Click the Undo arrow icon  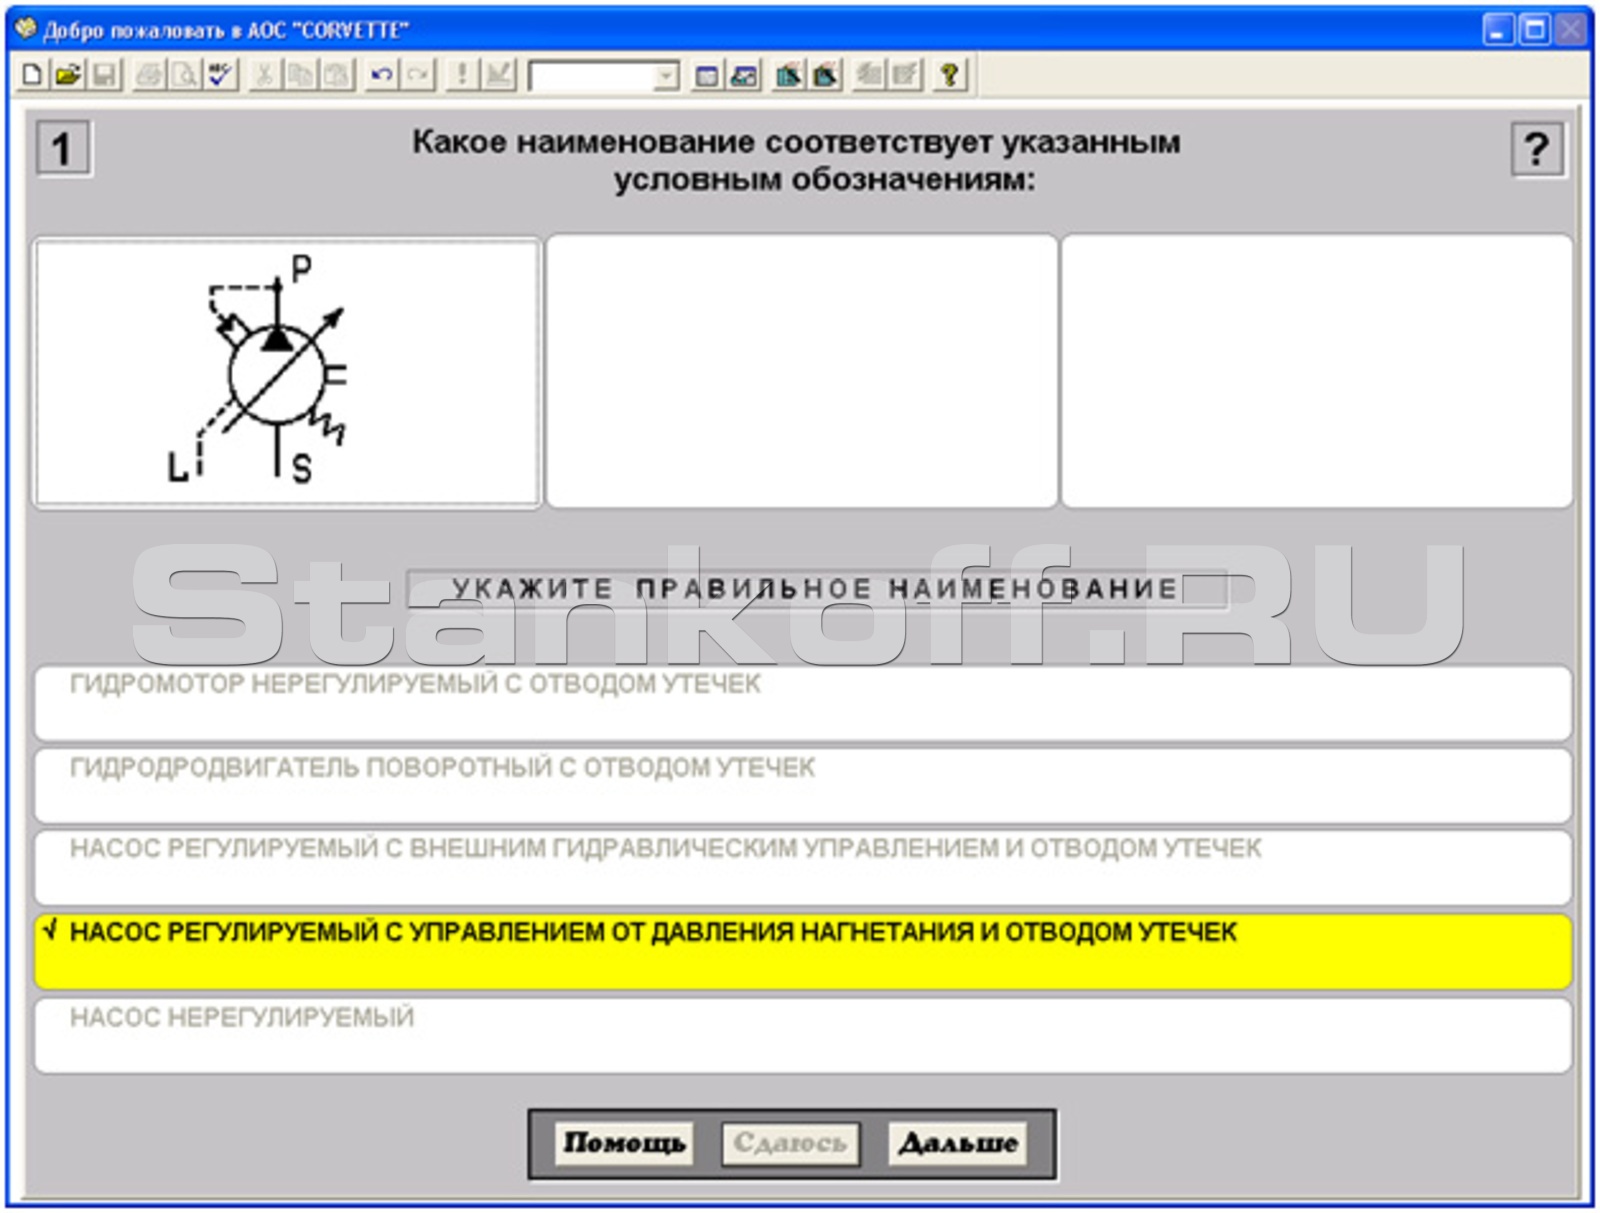[x=381, y=75]
